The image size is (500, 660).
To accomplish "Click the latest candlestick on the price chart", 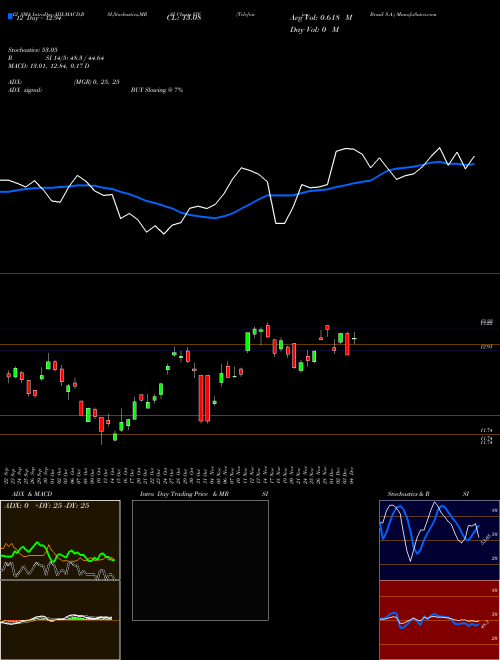I will (354, 338).
